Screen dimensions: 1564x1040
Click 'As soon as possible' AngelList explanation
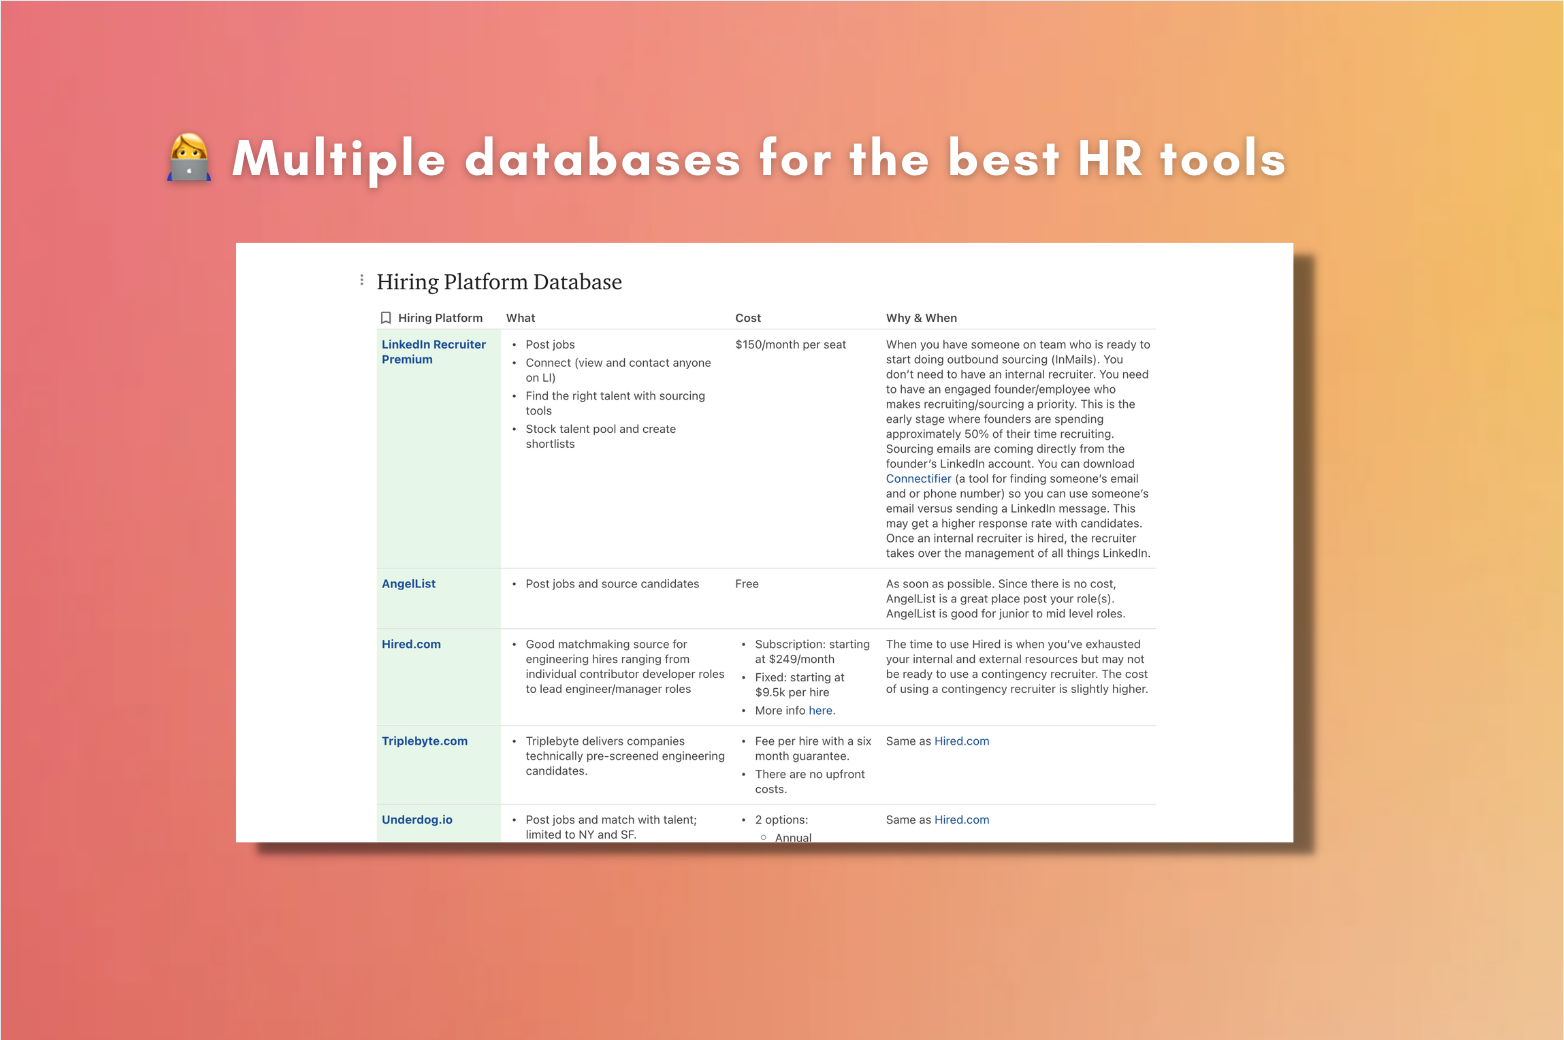1005,599
